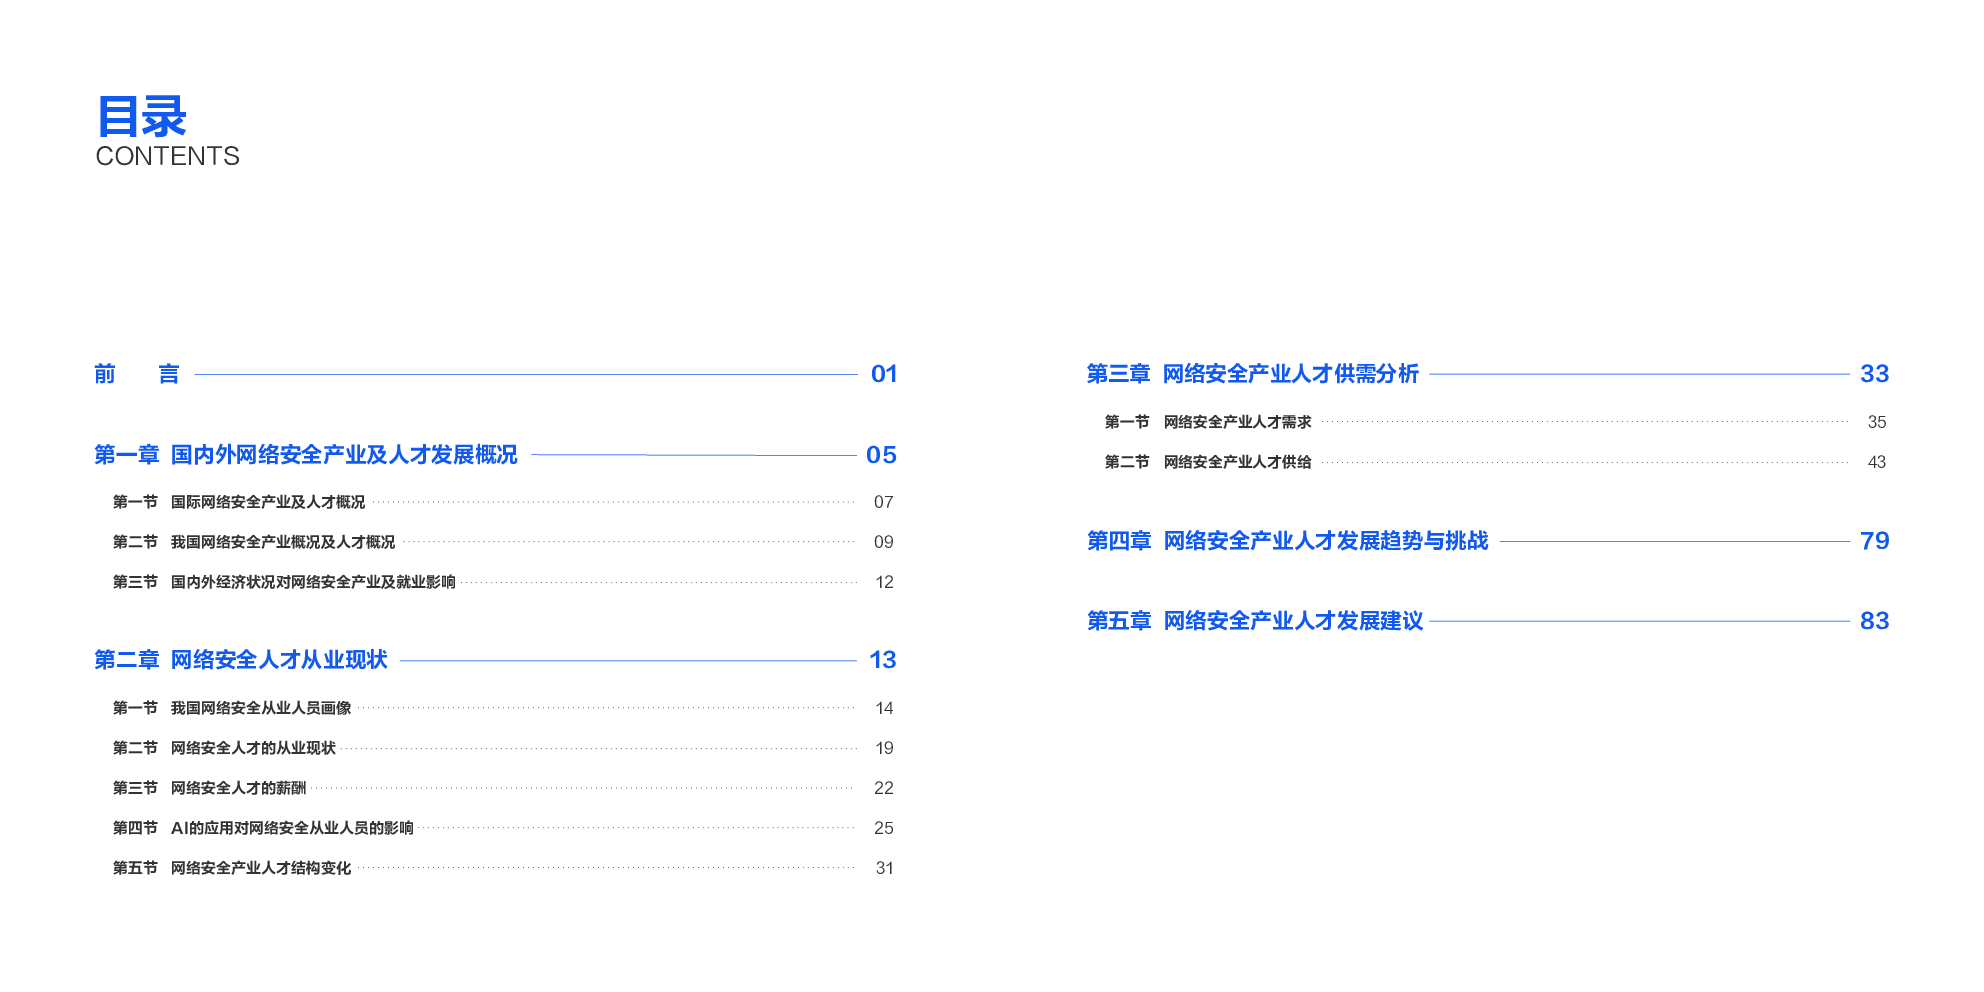Click page number 19
Viewport: 1984px width, 992px height.
(884, 748)
